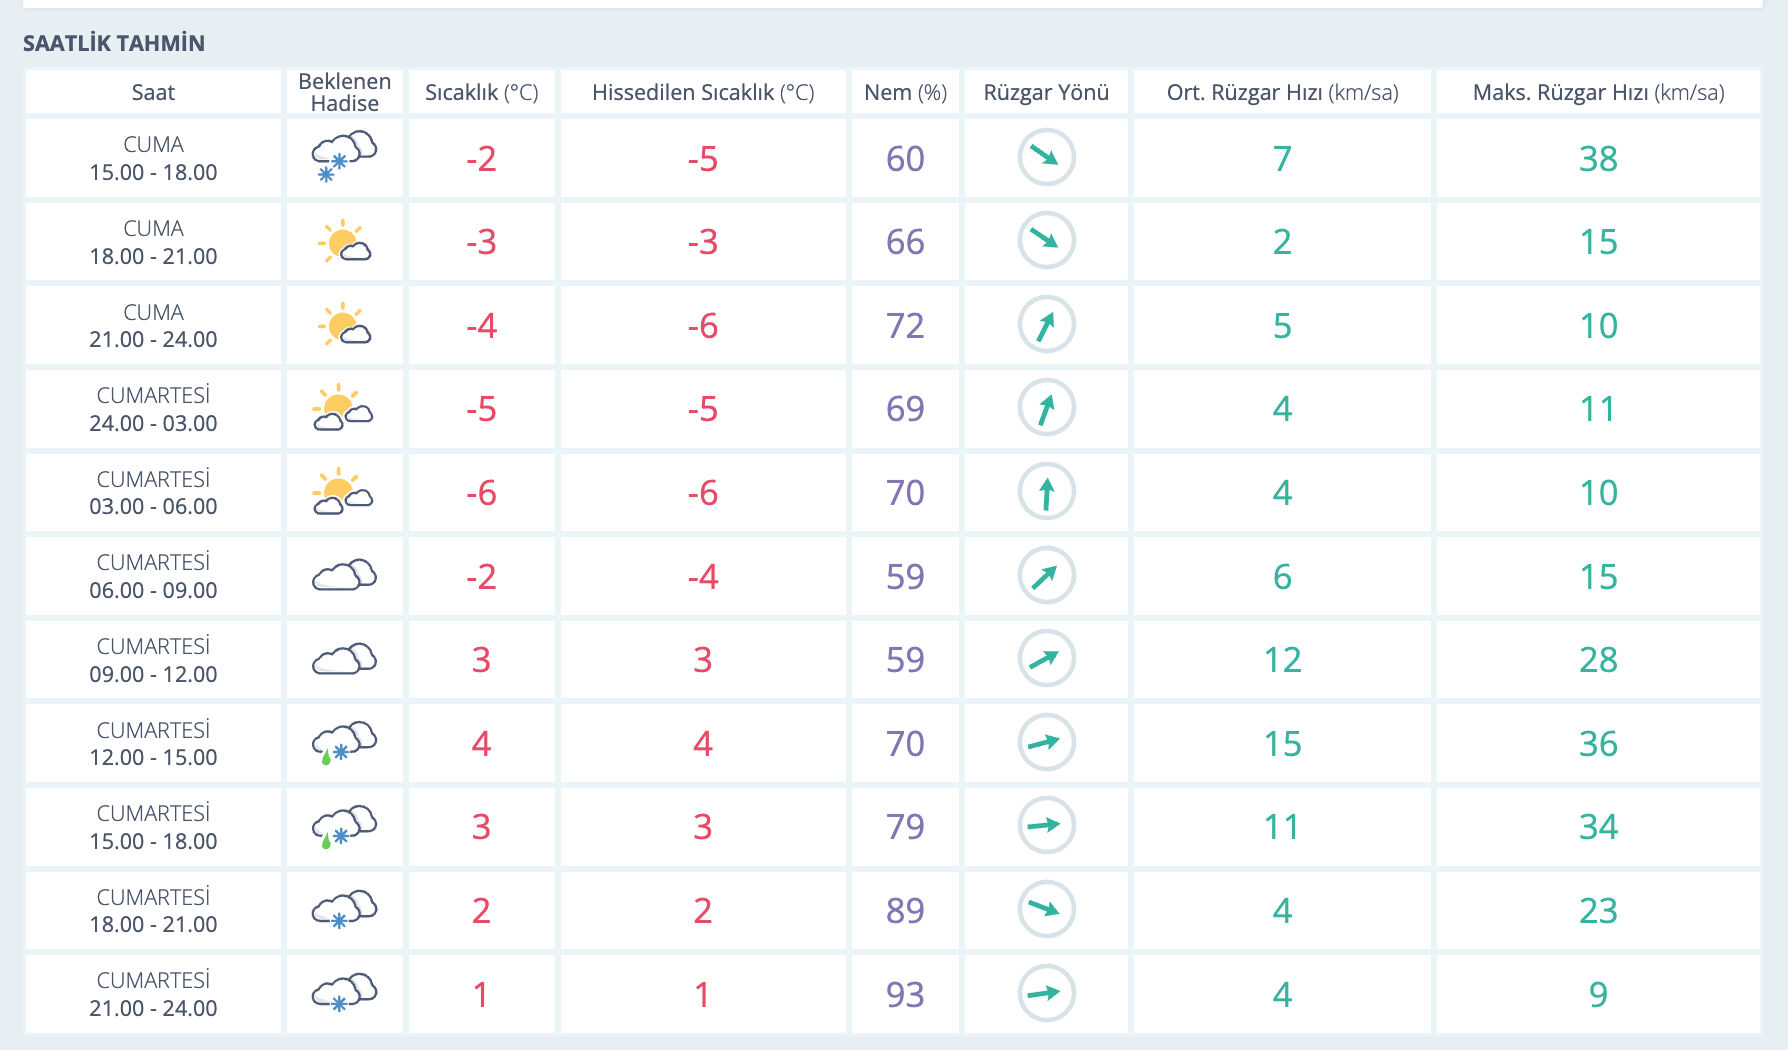Click the humidity value 93

point(905,994)
